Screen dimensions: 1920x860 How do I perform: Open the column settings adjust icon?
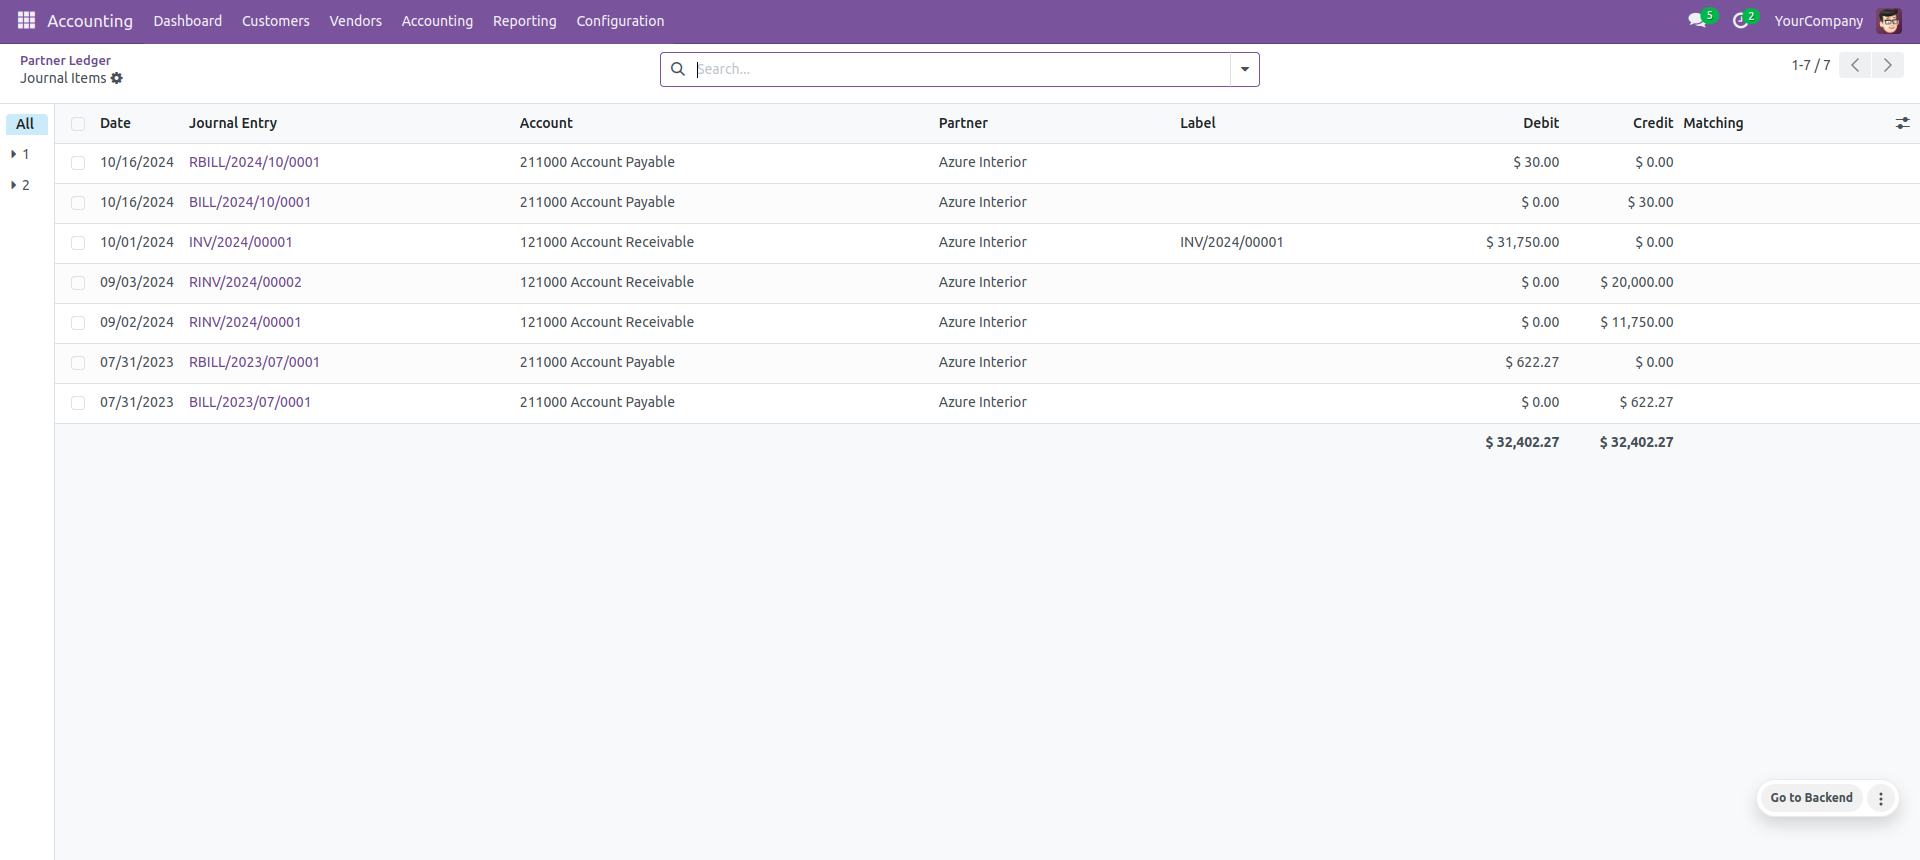point(1902,123)
